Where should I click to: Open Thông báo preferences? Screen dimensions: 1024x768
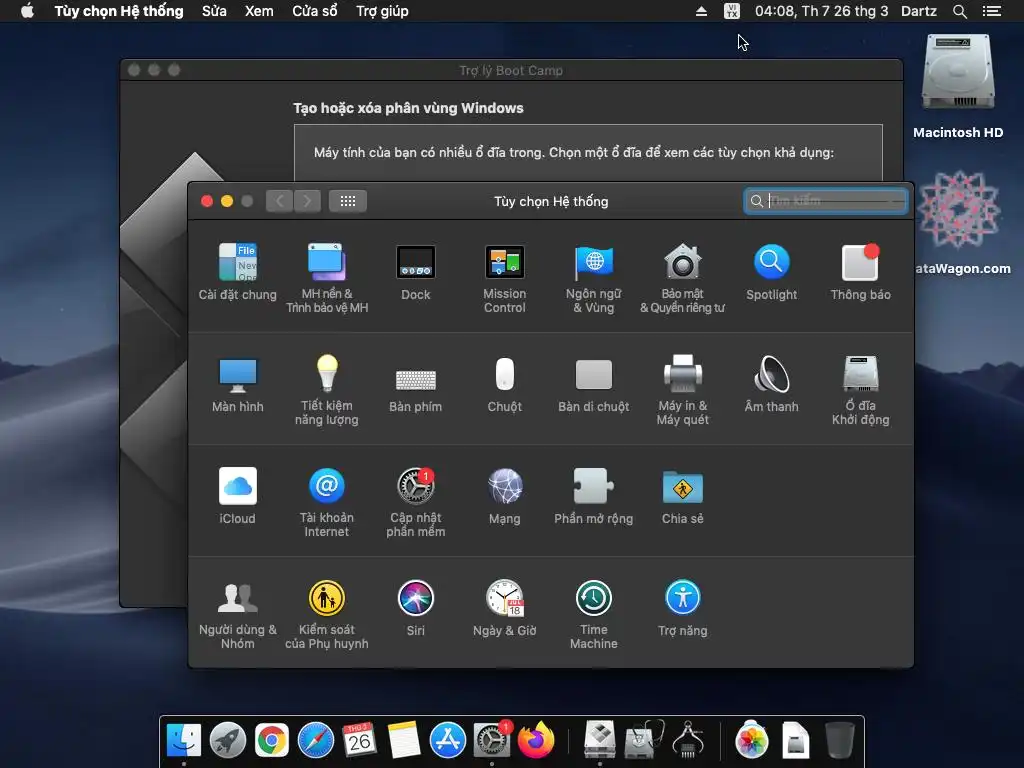(x=860, y=271)
